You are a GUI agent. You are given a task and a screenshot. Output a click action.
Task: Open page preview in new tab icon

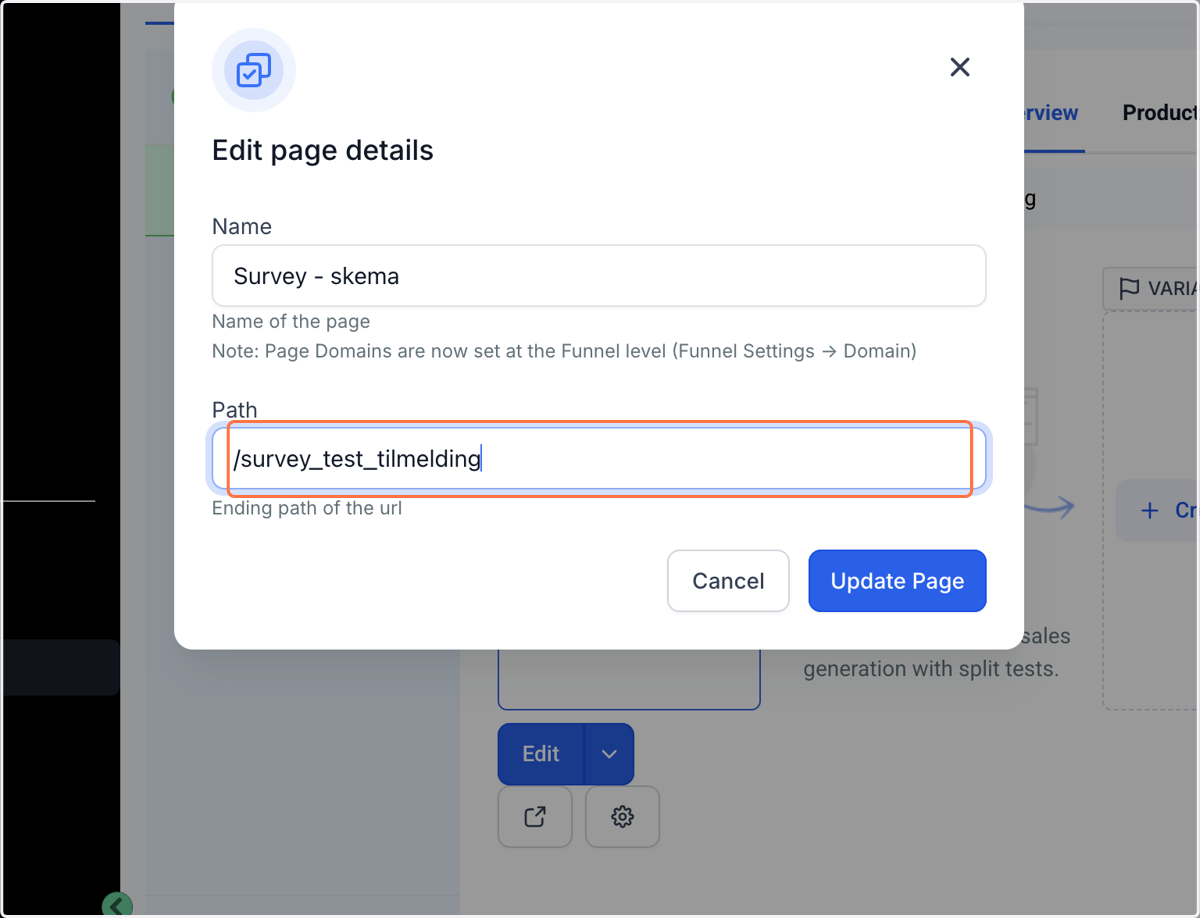[535, 817]
